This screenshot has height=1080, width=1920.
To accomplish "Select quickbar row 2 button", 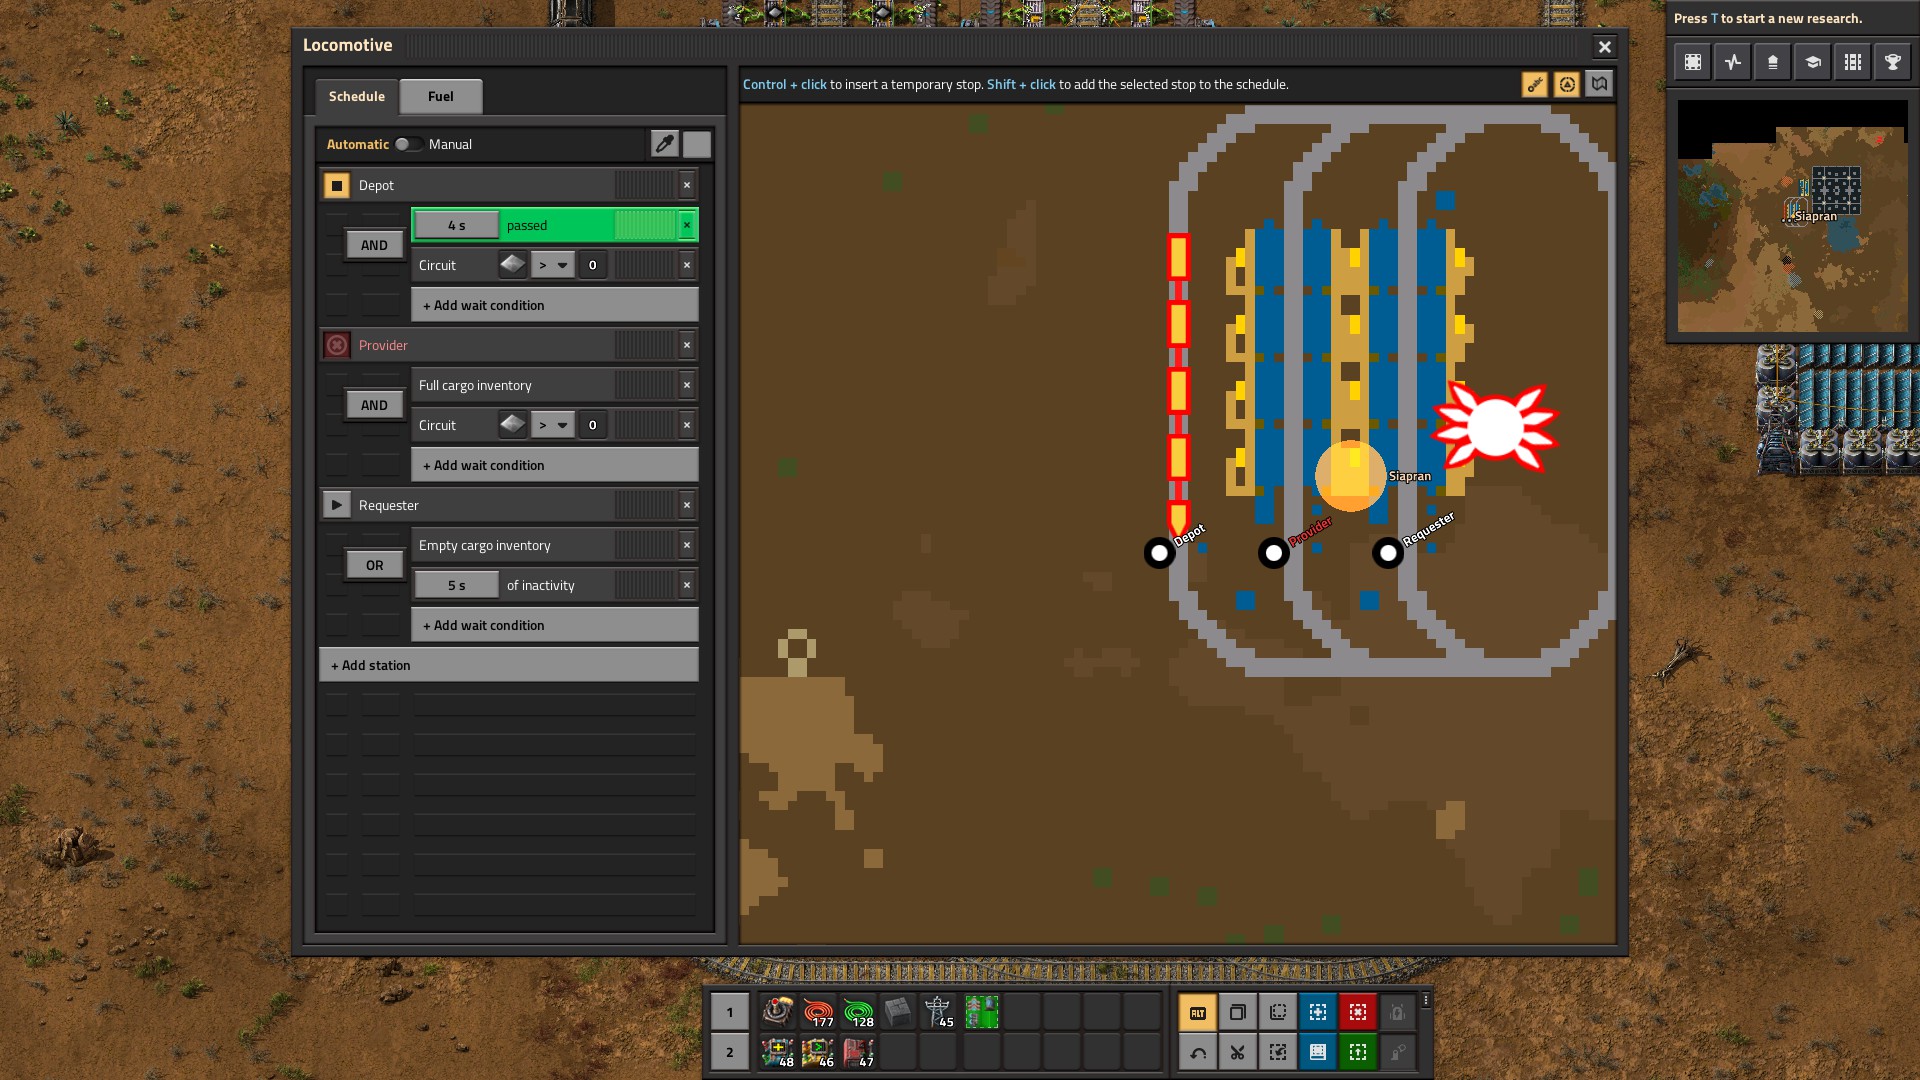I will pyautogui.click(x=730, y=1052).
